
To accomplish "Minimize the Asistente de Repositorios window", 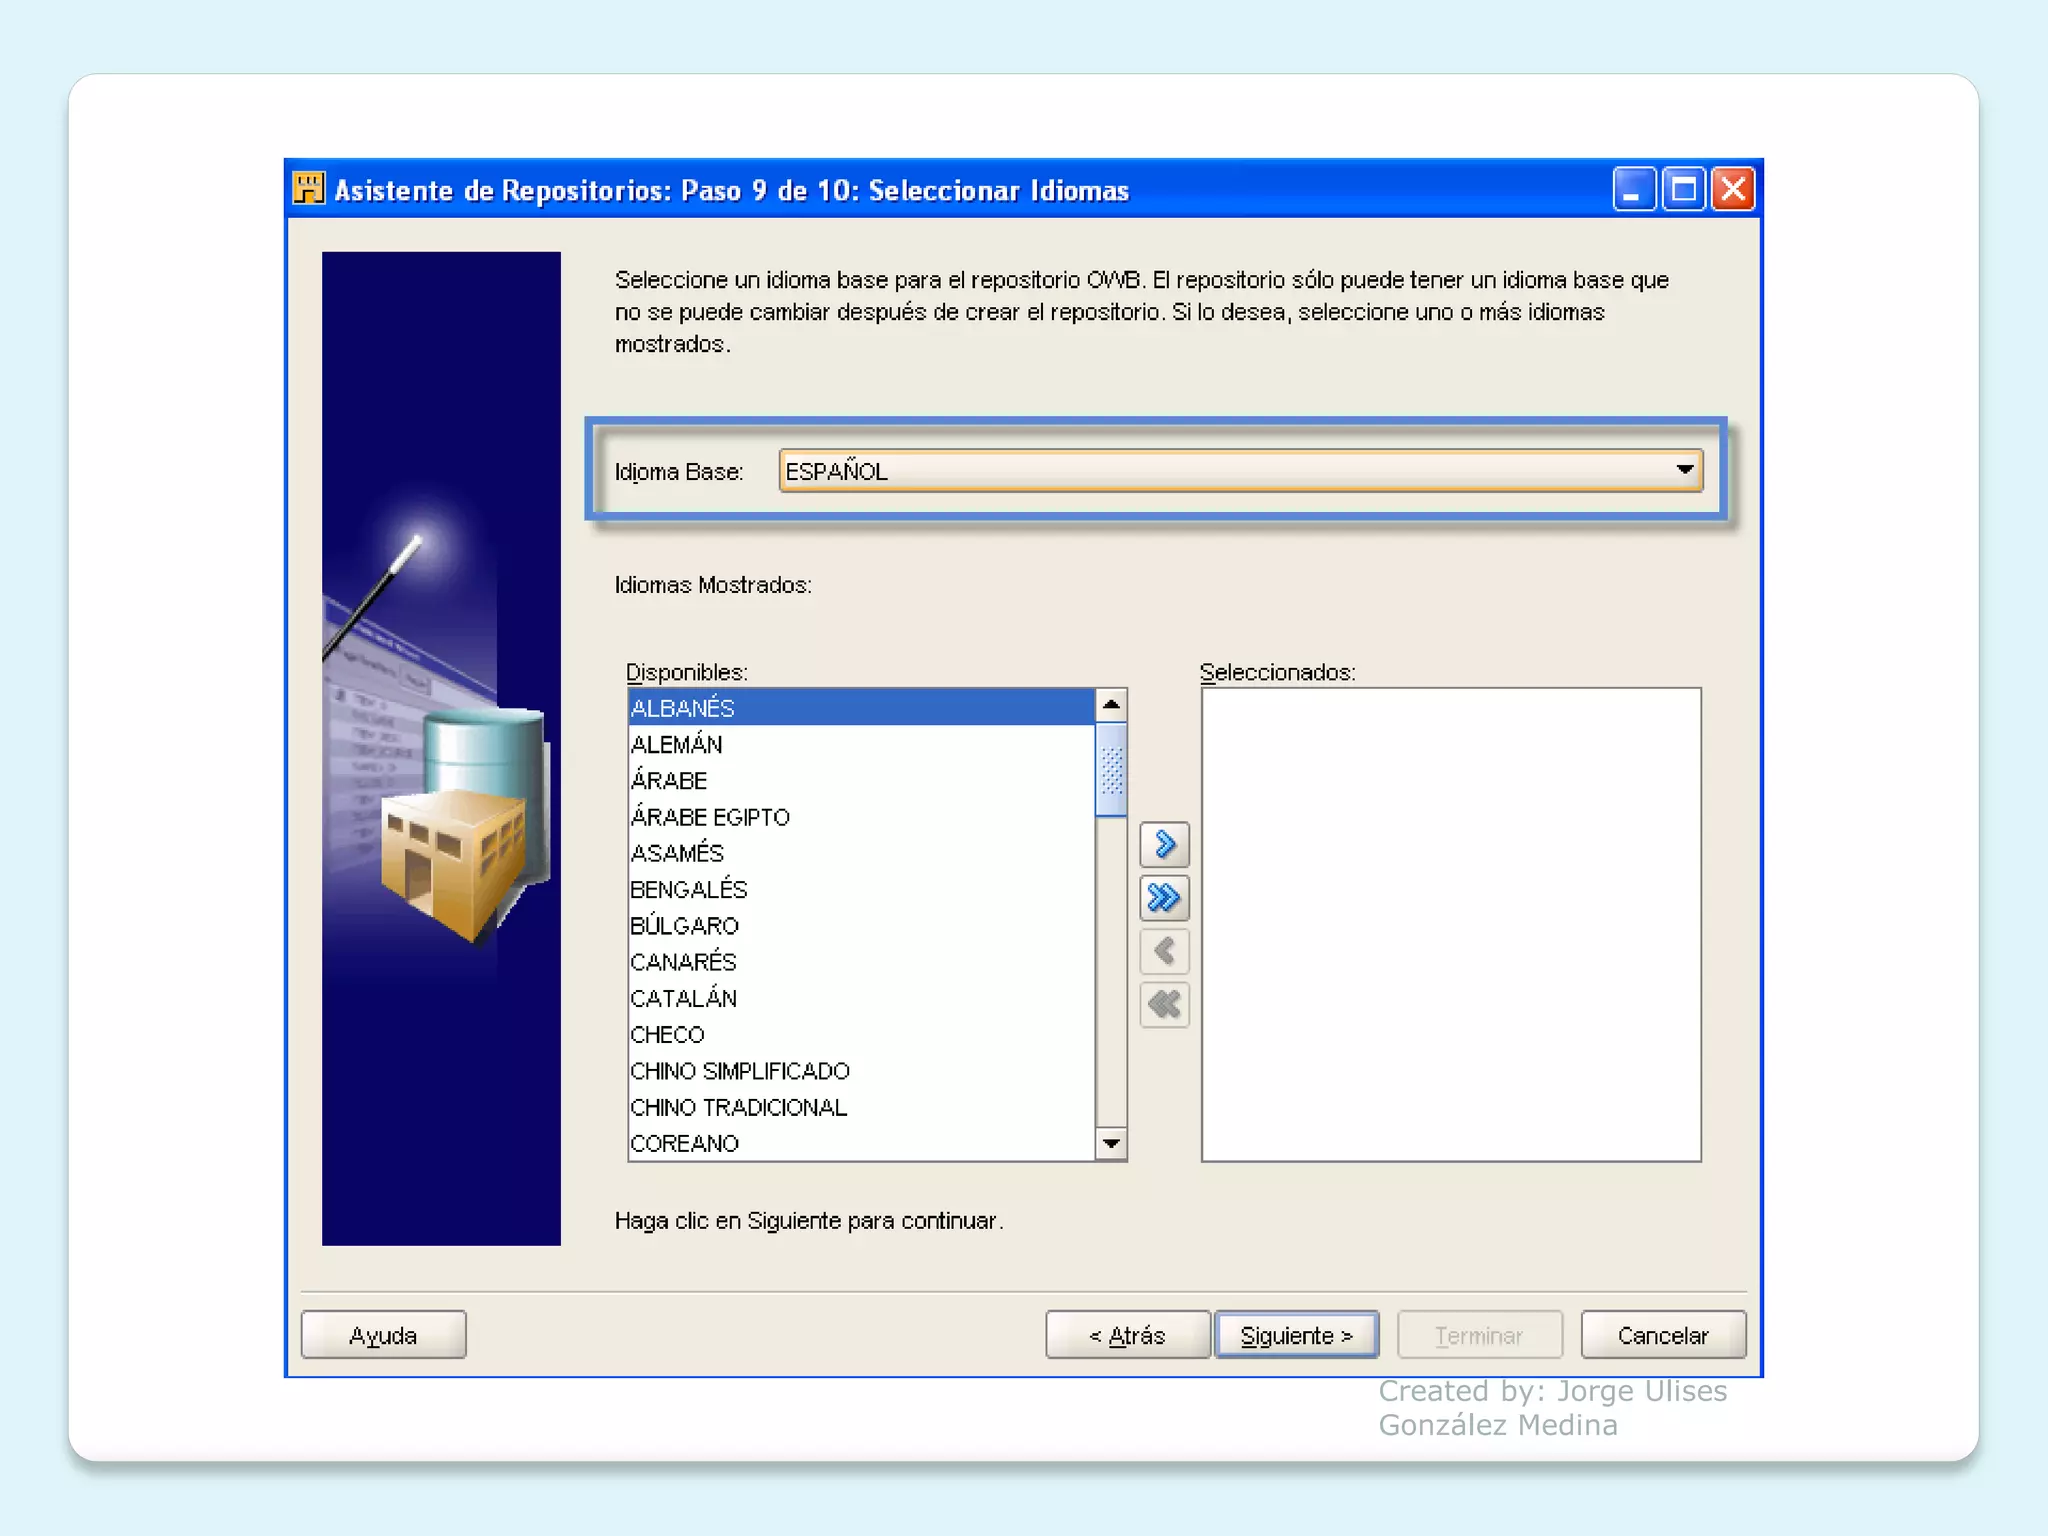I will click(x=1633, y=189).
